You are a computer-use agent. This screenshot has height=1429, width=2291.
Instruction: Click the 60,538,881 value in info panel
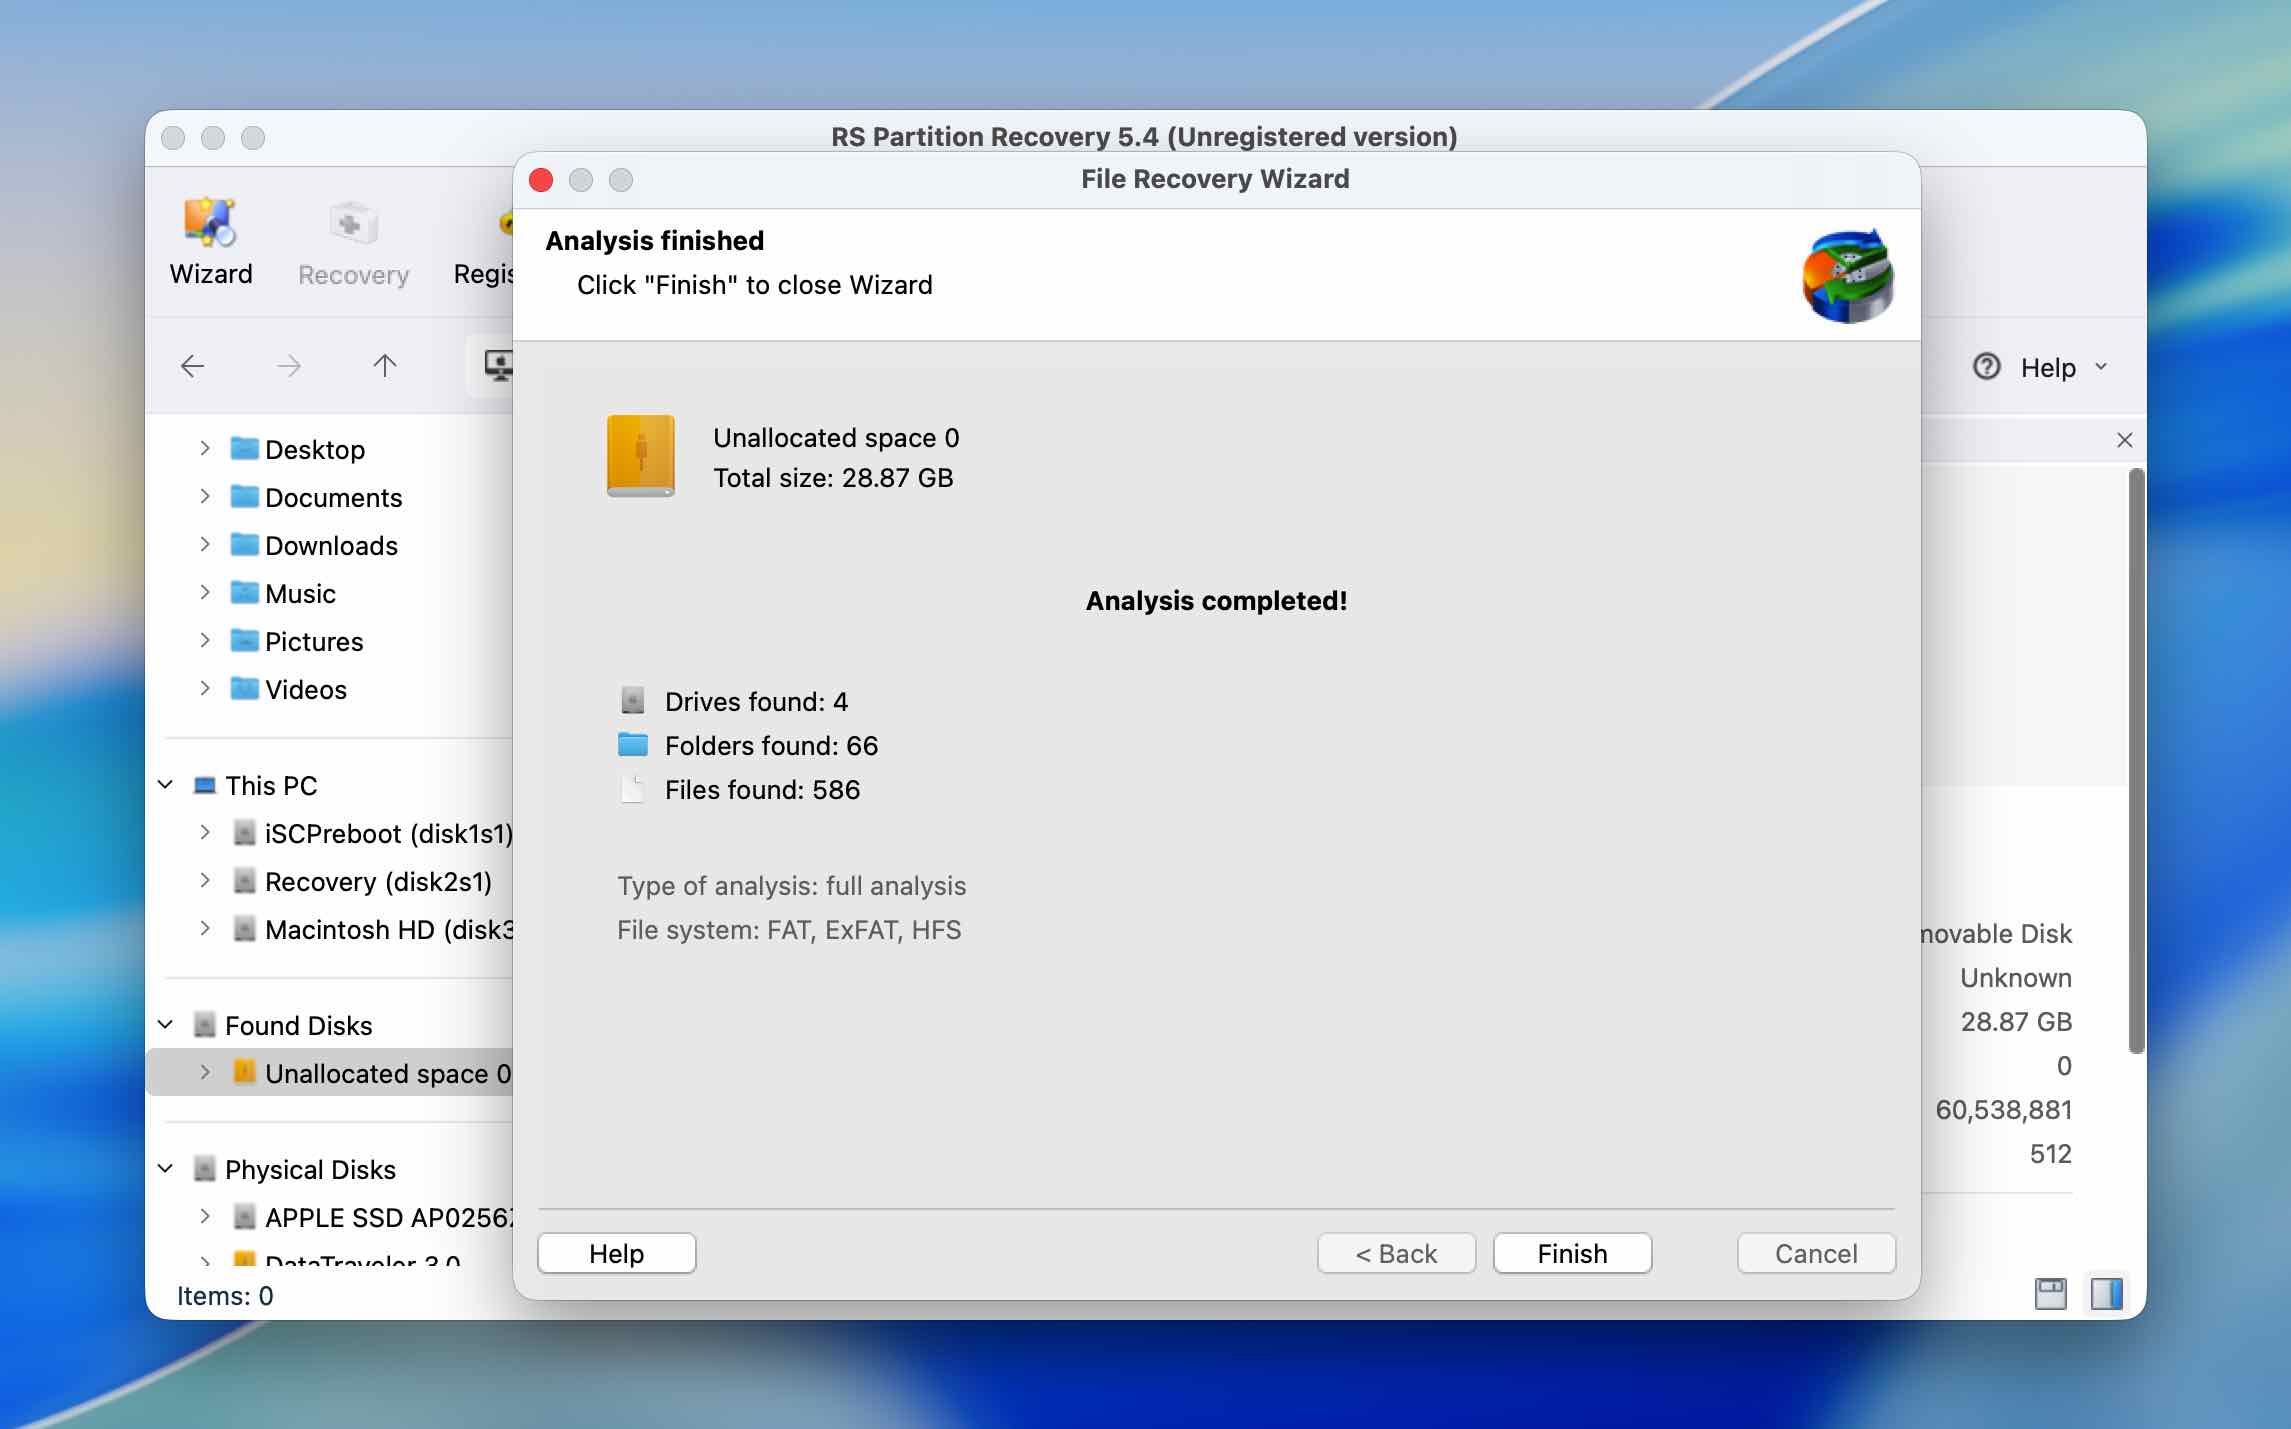click(2003, 1109)
